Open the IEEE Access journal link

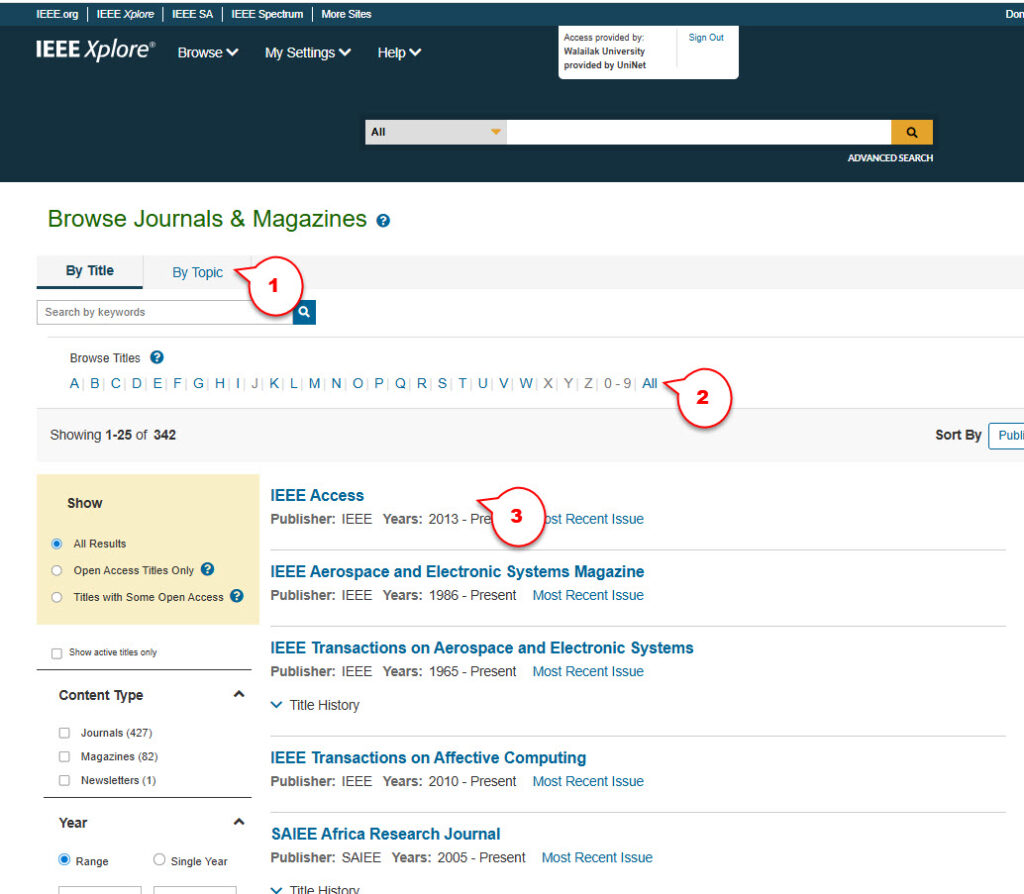pyautogui.click(x=317, y=495)
